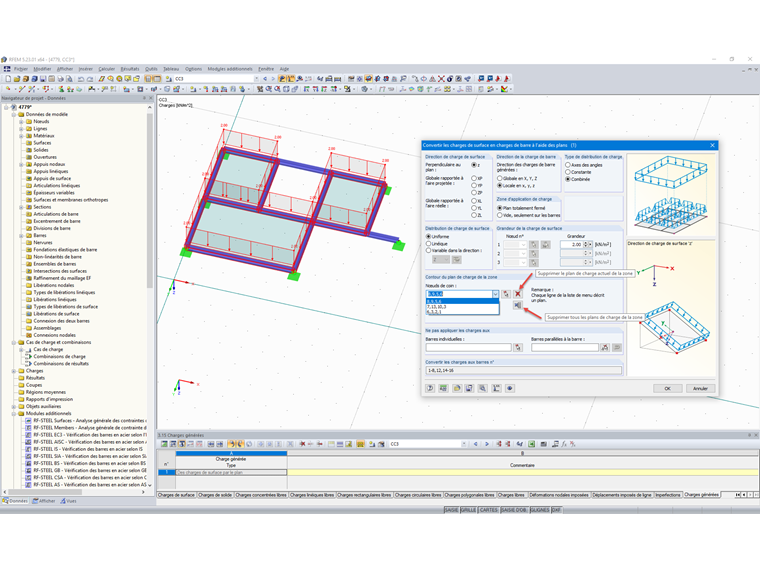Open the CC3 dropdown in table toolbar
The image size is (760, 570).
pos(464,444)
